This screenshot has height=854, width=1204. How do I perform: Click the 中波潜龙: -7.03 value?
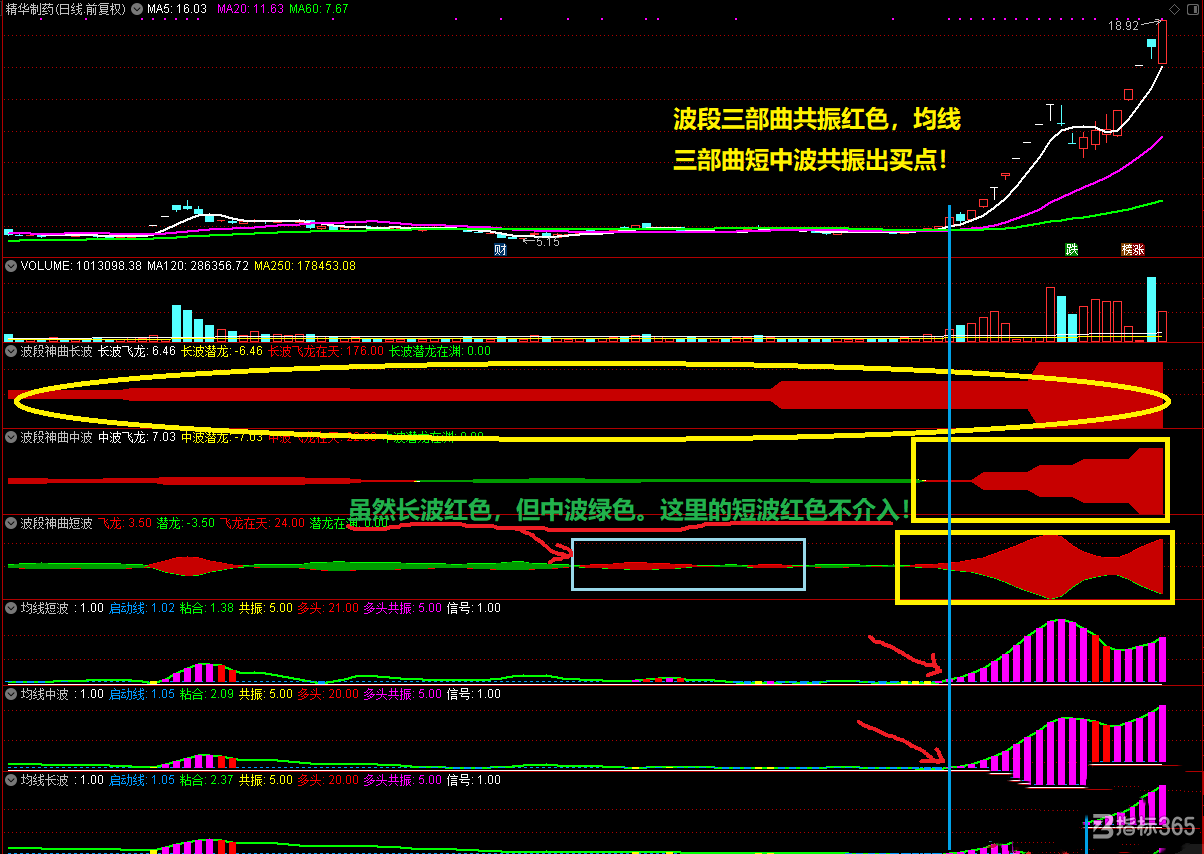tap(221, 437)
